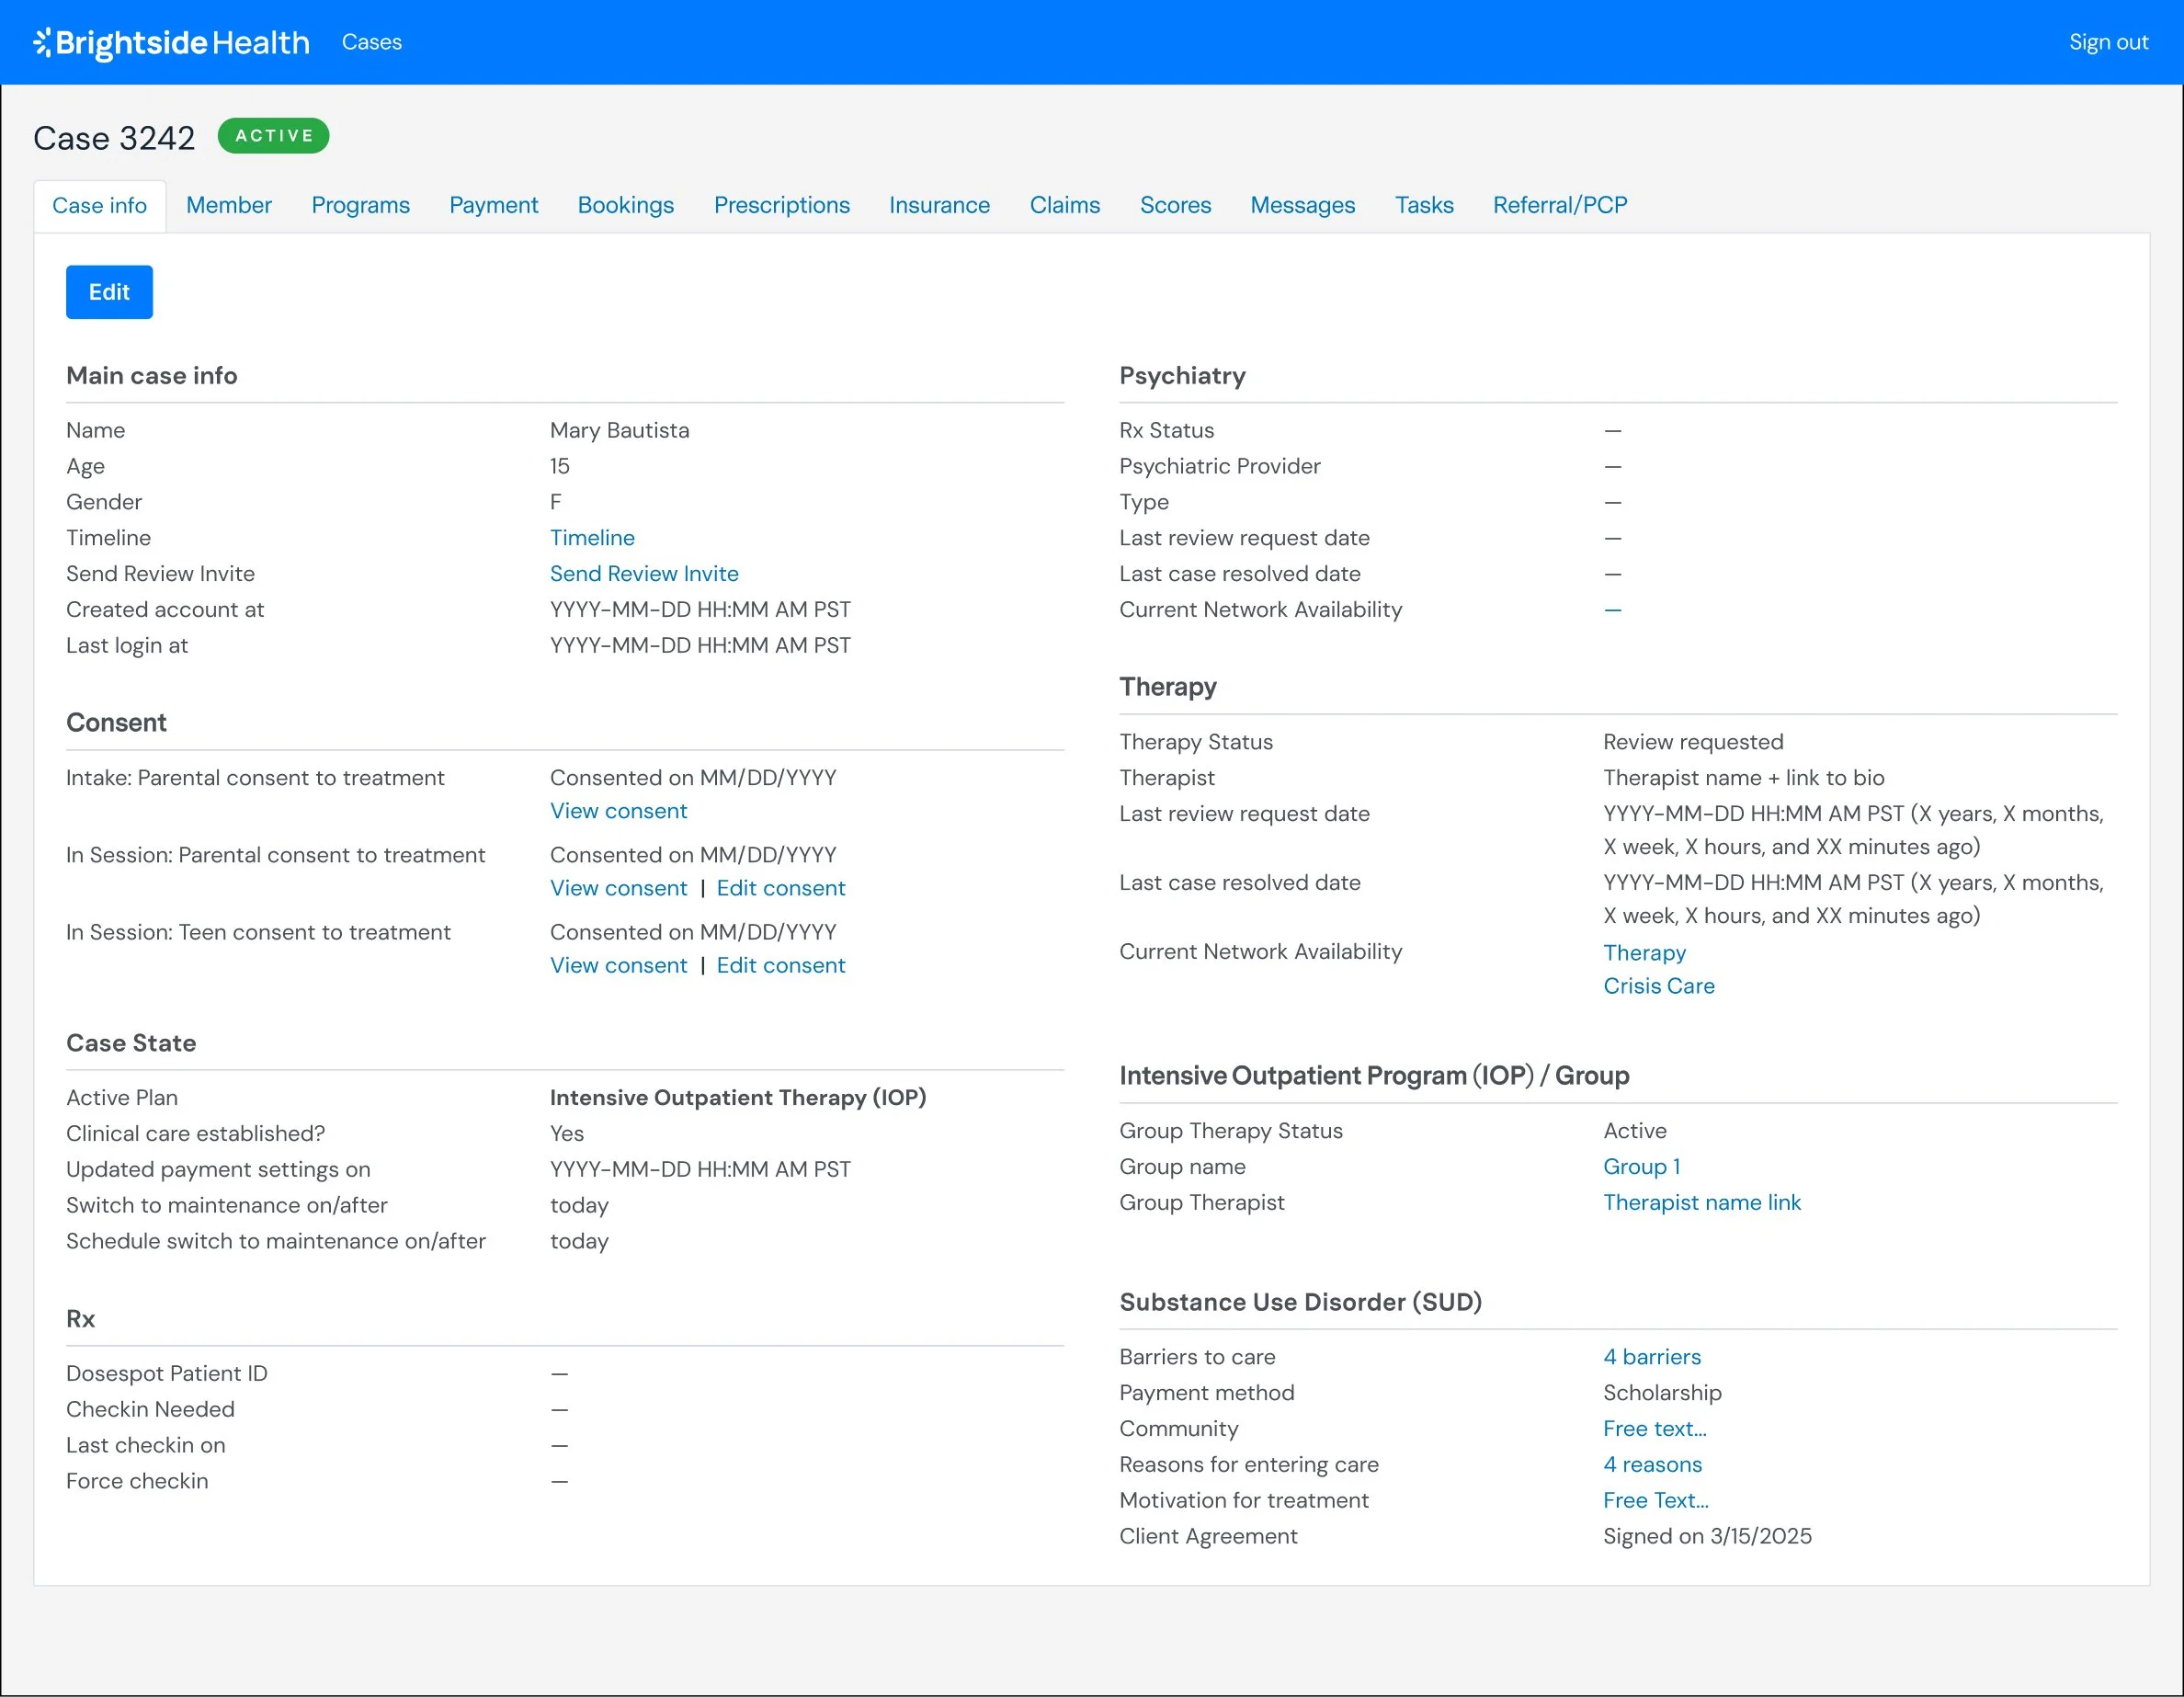Open the Group 1 link
2184x1697 pixels.
point(1641,1167)
